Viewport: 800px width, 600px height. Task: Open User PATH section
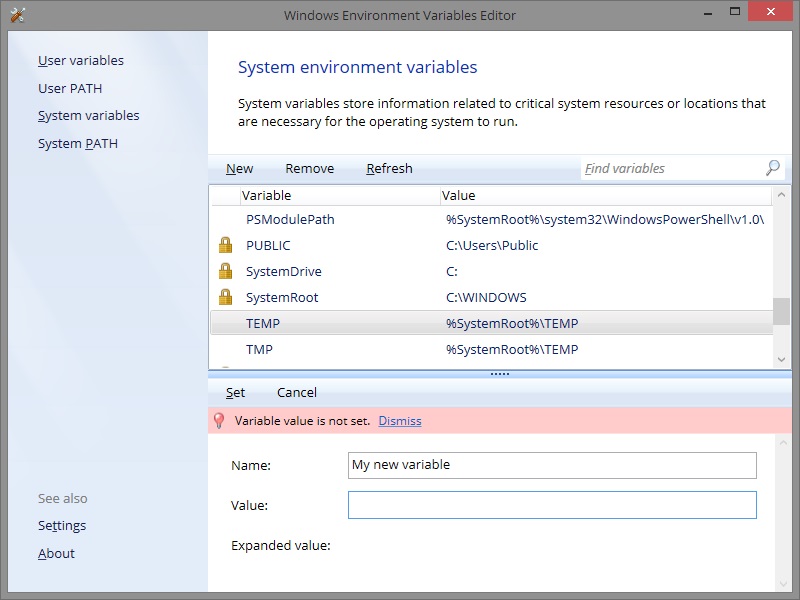coord(70,88)
